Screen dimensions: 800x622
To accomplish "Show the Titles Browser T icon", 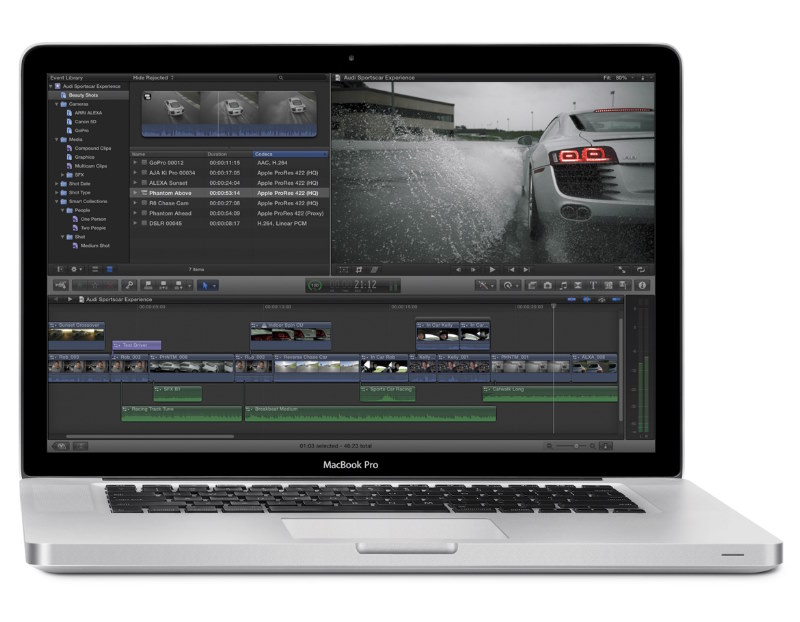I will pos(593,285).
